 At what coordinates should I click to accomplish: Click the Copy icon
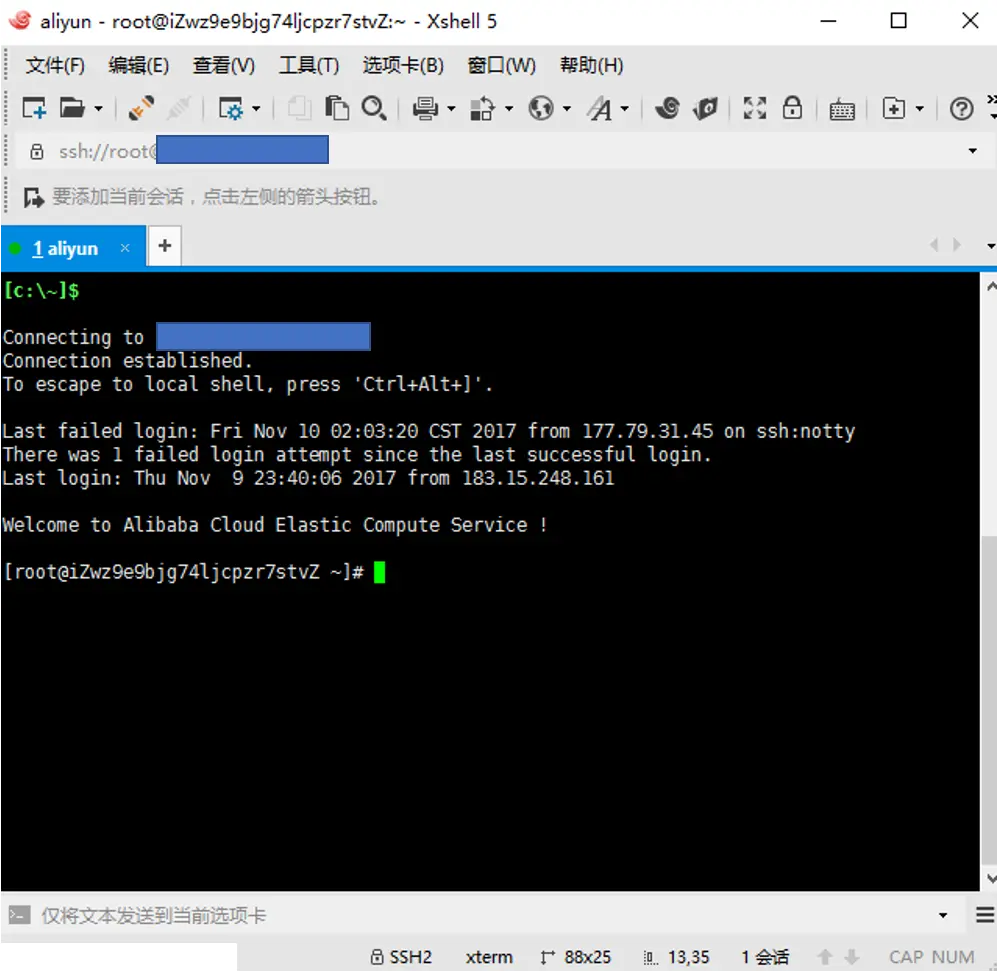[299, 109]
